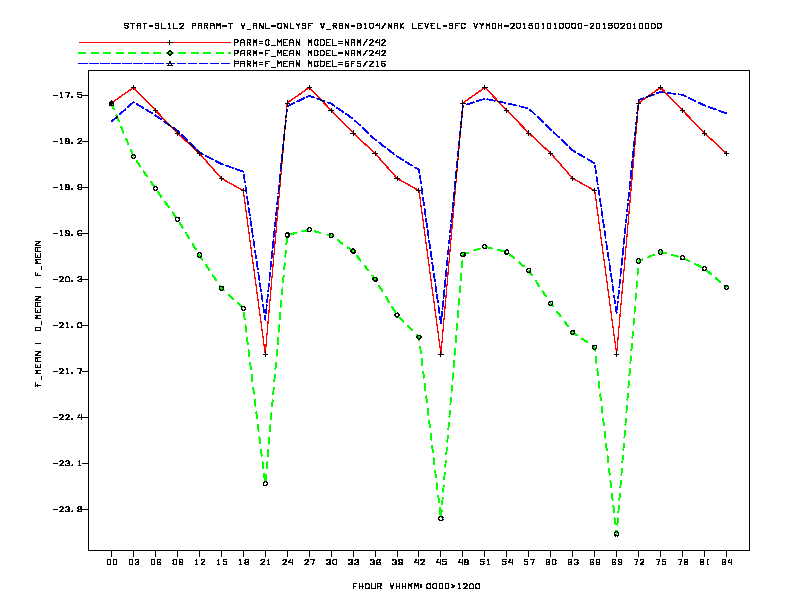This screenshot has height=612, width=792.
Task: Click the red plus peak marker at hour 75
Action: [x=660, y=88]
